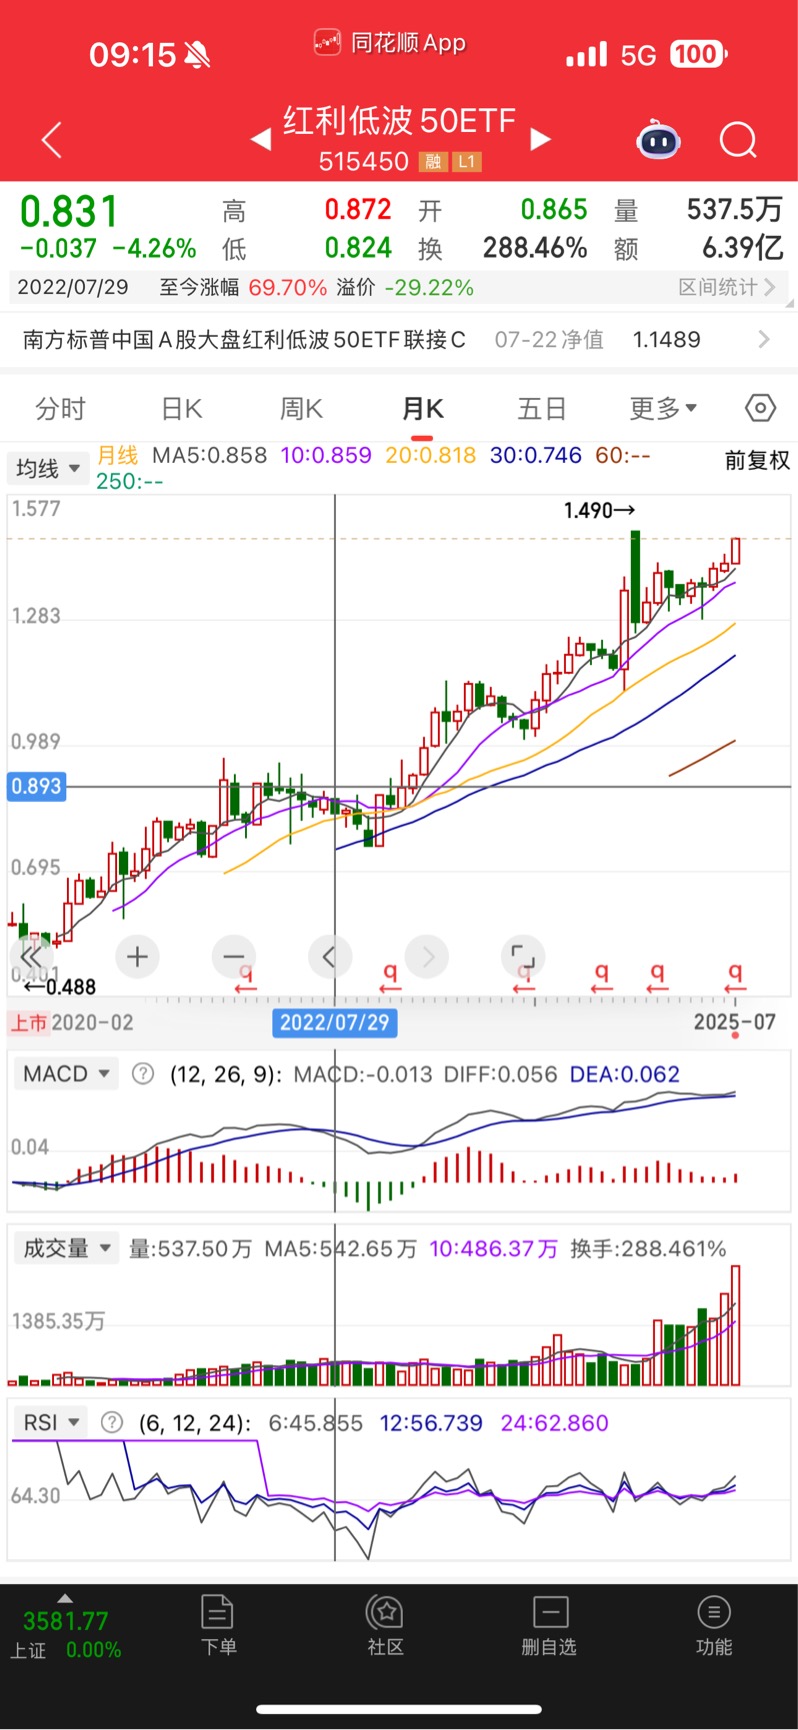Enter fullscreen chart with expand icon
The image size is (798, 1730).
point(523,957)
